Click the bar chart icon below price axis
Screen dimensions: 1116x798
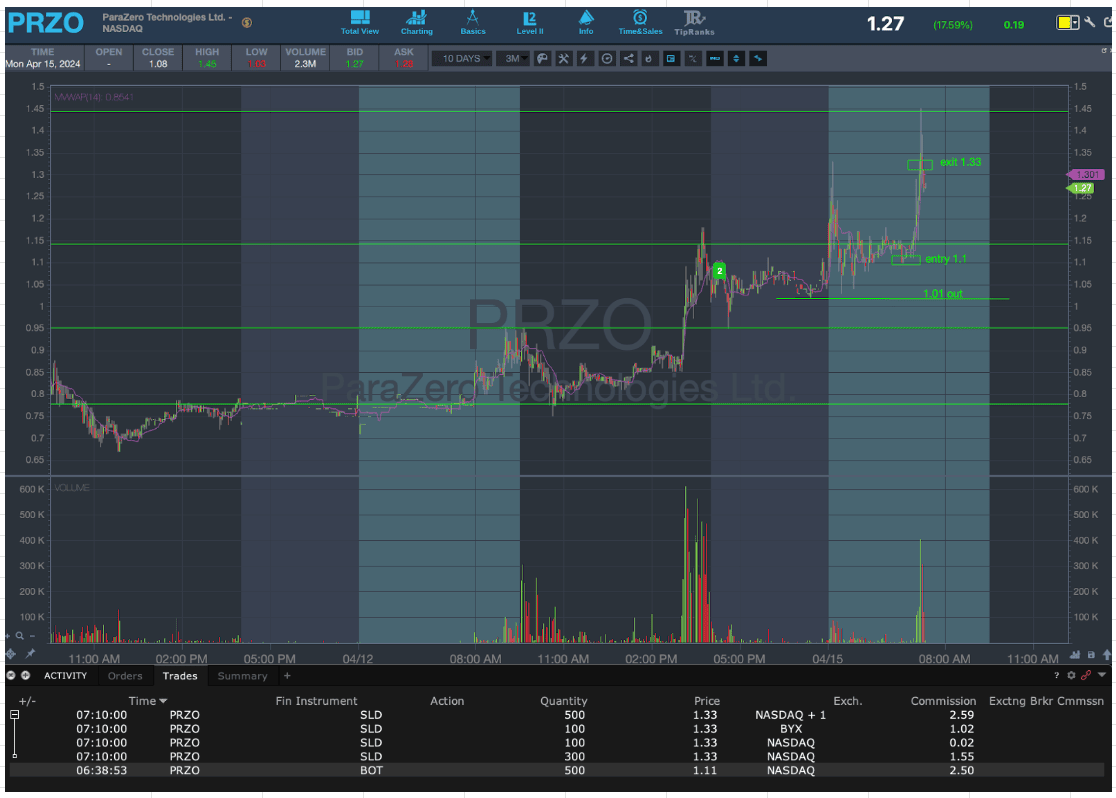(1075, 654)
